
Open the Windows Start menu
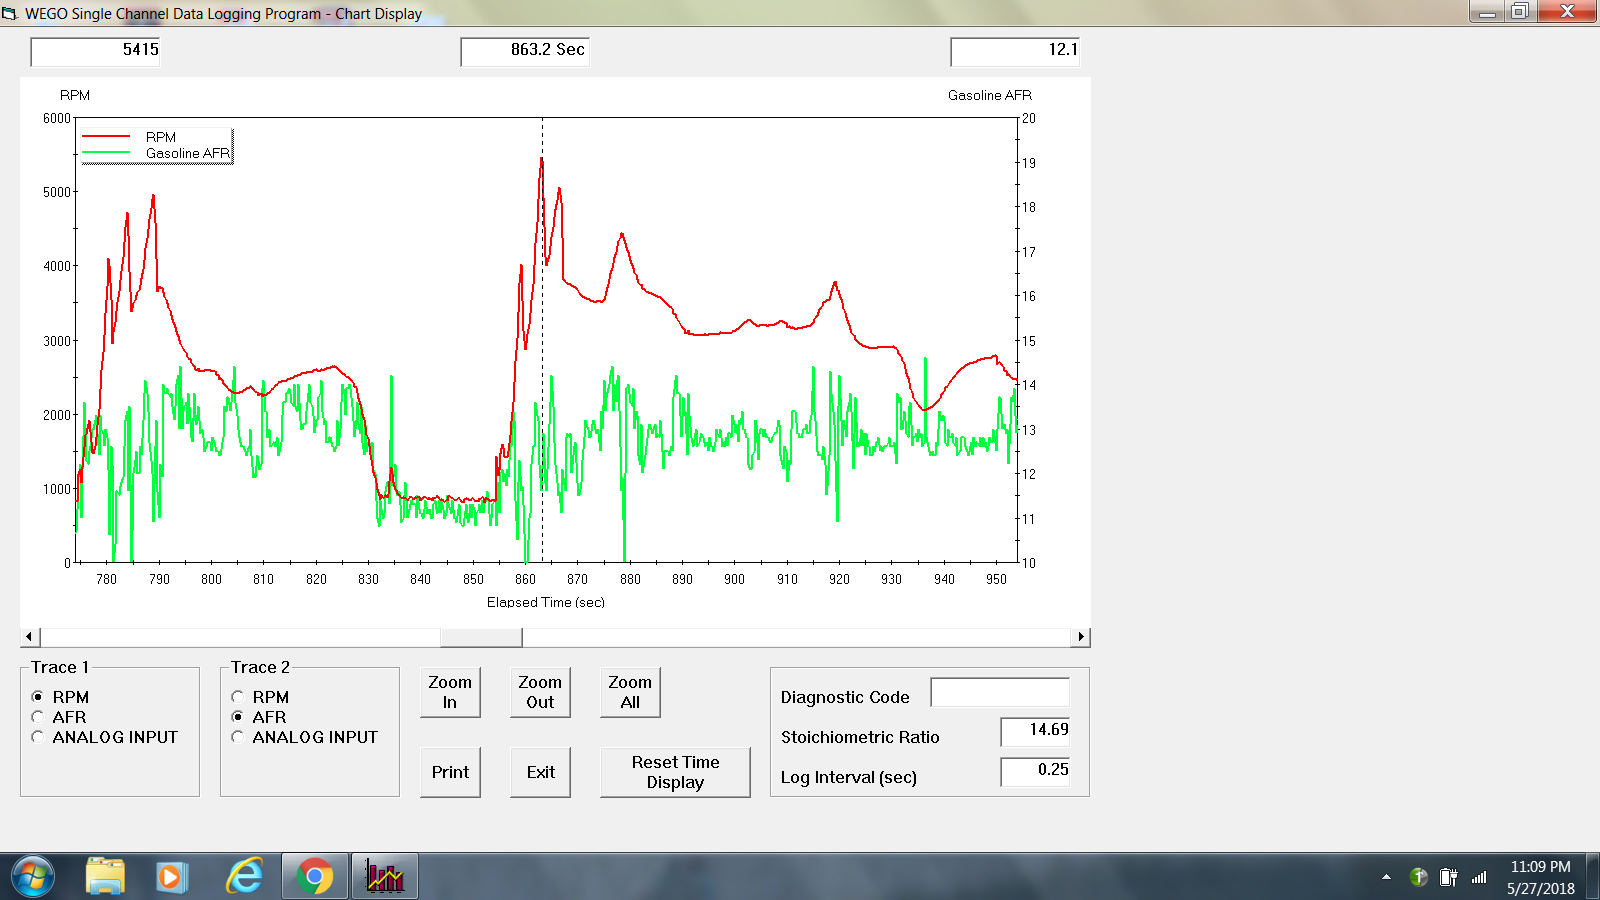coord(33,877)
